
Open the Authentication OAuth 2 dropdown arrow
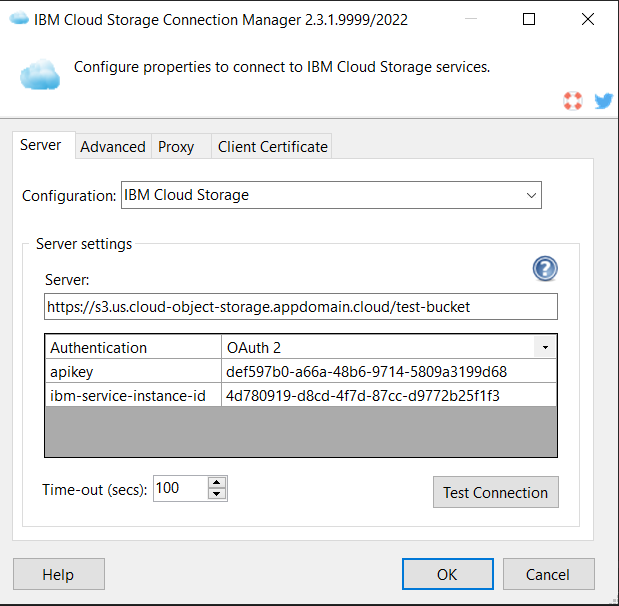[545, 348]
